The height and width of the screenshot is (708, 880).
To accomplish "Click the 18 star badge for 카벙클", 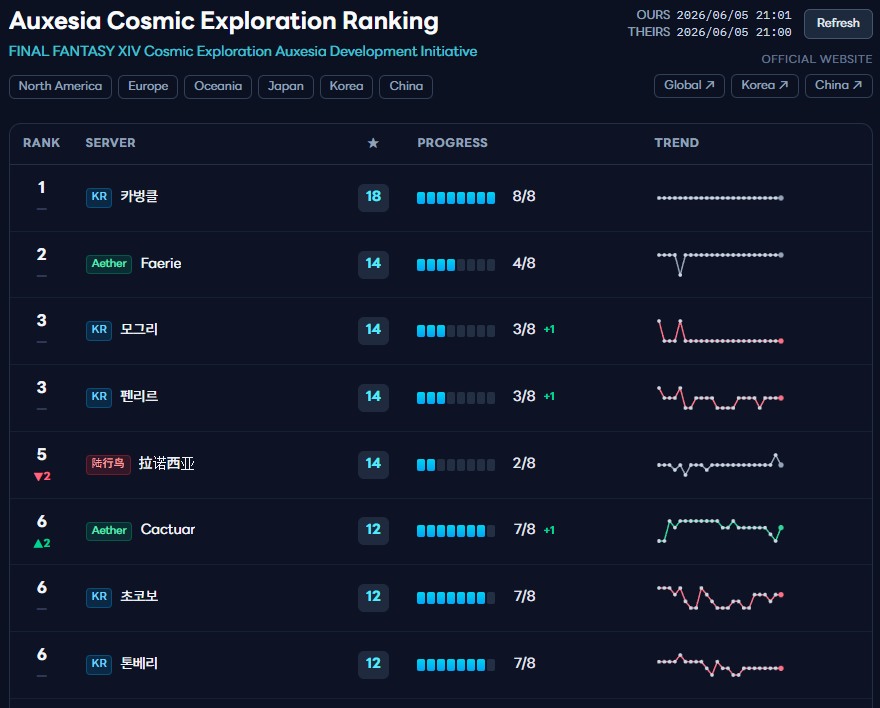I will (x=373, y=197).
